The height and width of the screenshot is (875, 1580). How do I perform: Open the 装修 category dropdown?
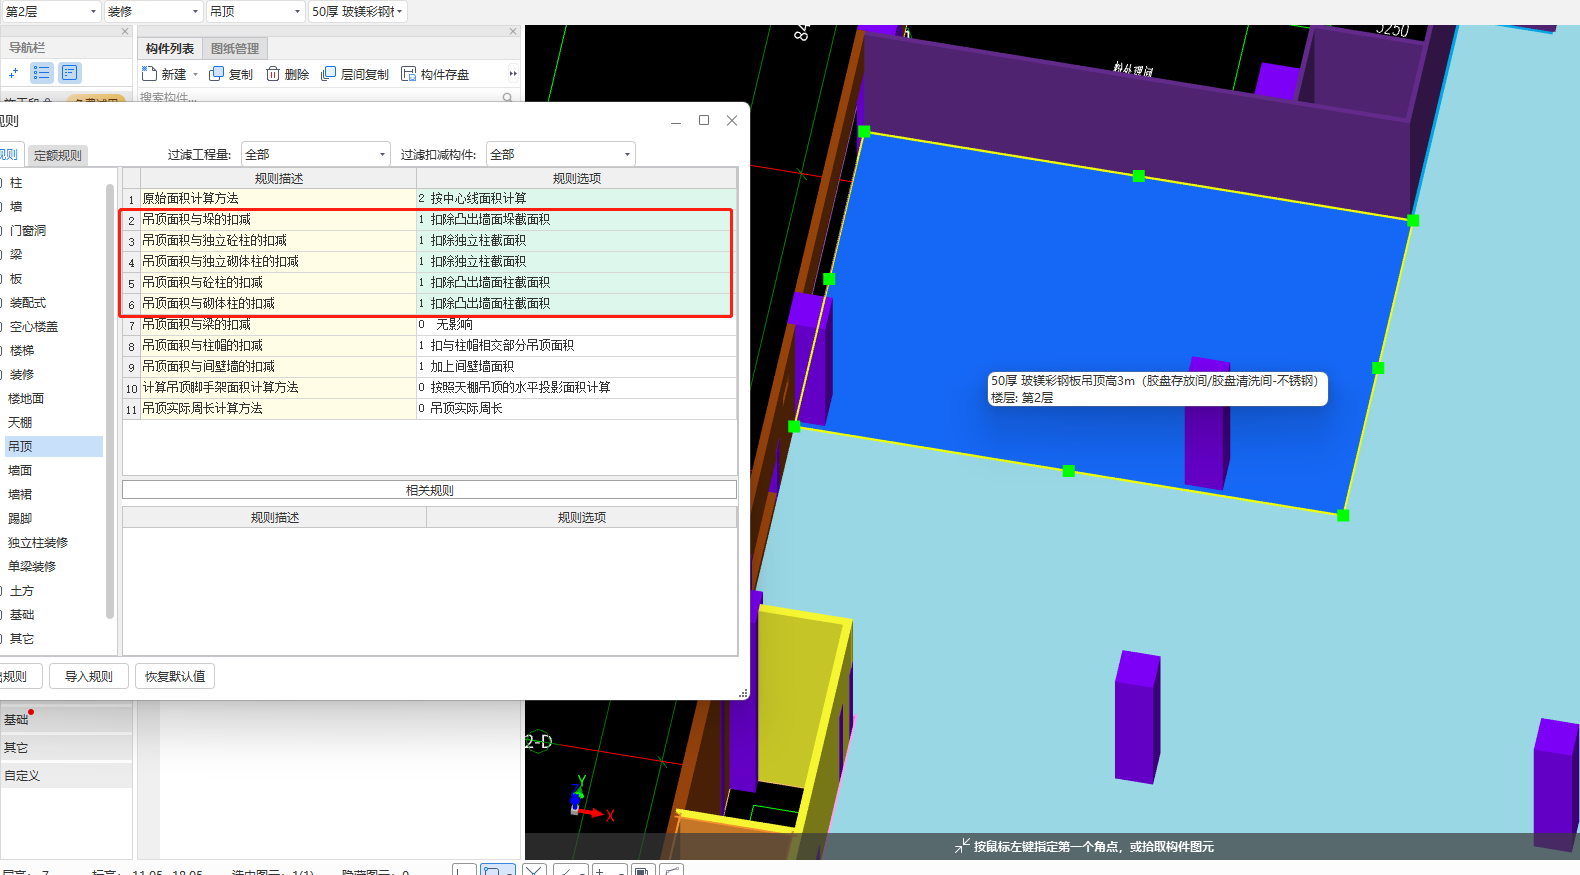click(x=153, y=12)
